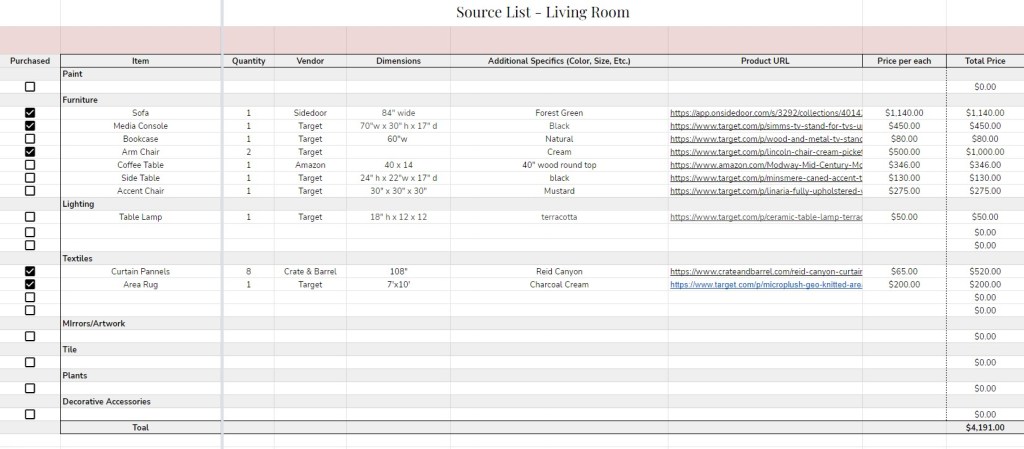Mark the Table Lamp as purchased
Image resolution: width=1024 pixels, height=449 pixels.
coord(30,217)
